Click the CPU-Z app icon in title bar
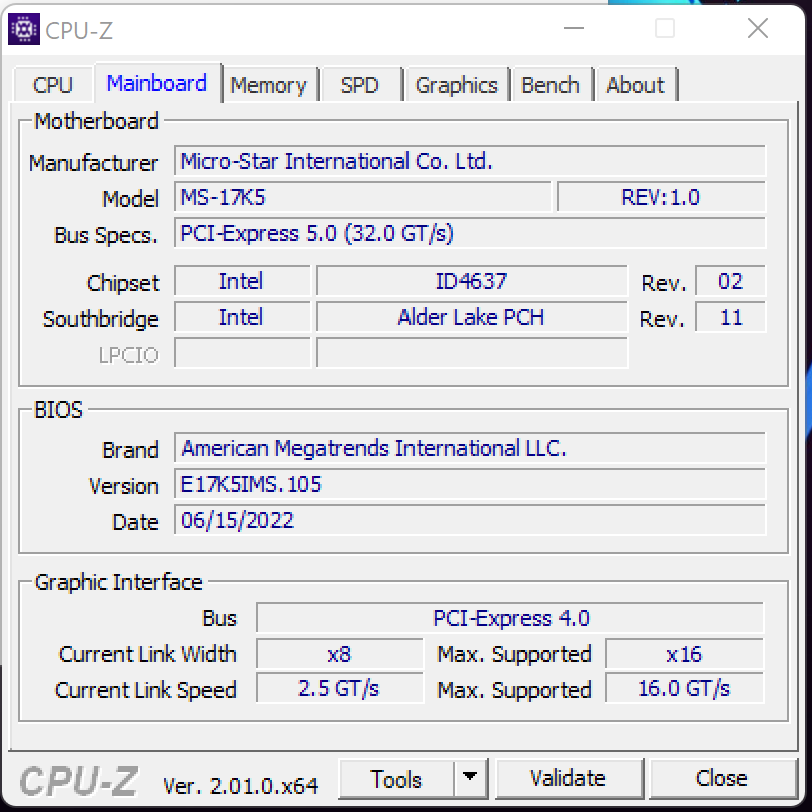 [24, 30]
